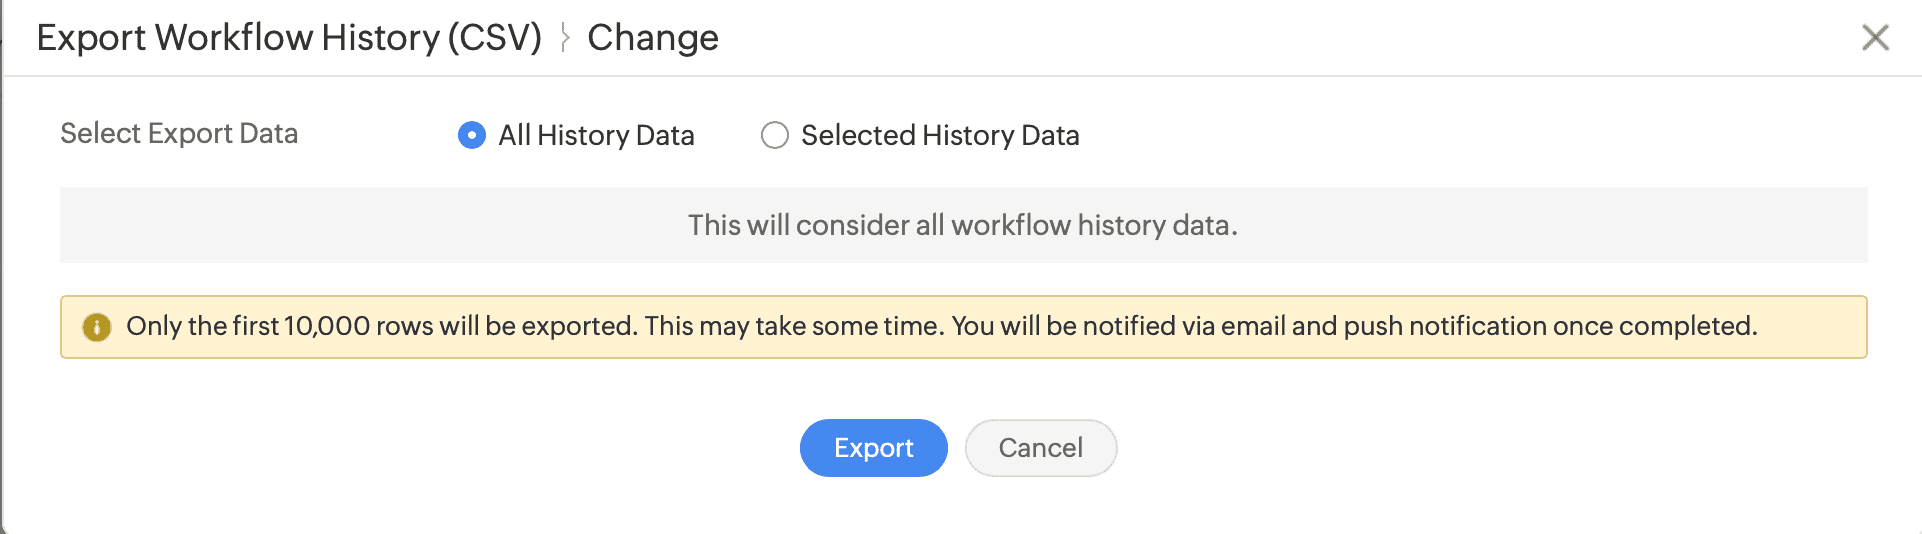Click the Select Export Data label
This screenshot has height=534, width=1922.
(179, 134)
